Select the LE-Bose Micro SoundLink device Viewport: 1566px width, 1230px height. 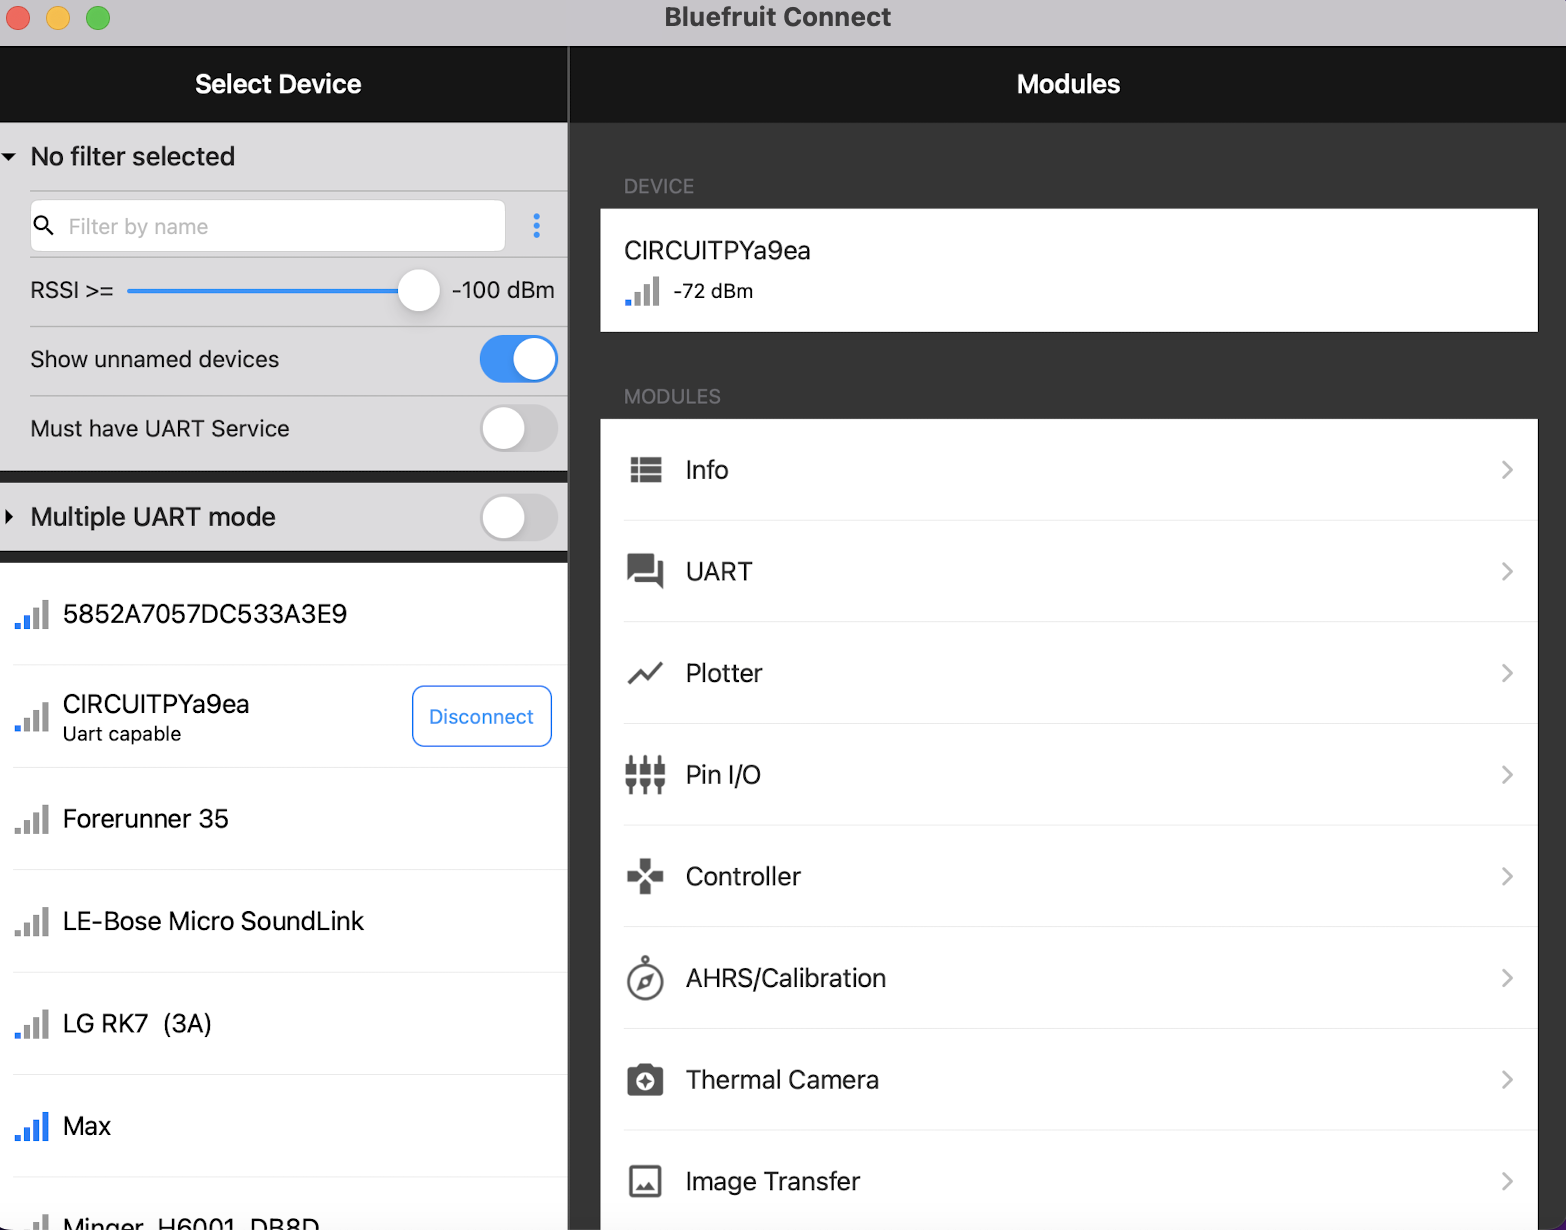(x=284, y=921)
